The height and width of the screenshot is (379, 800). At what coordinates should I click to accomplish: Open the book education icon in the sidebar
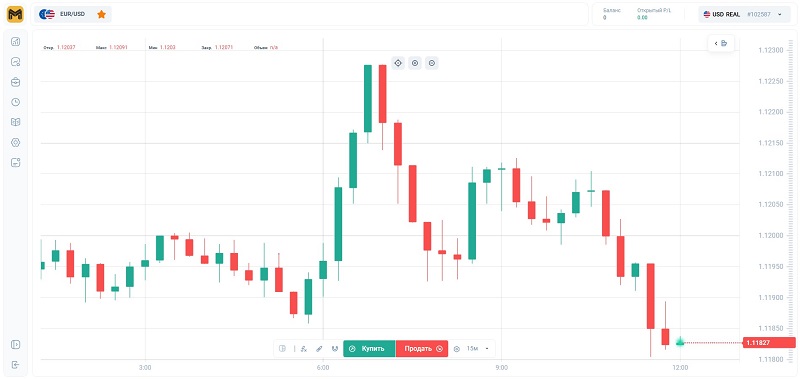click(x=15, y=122)
